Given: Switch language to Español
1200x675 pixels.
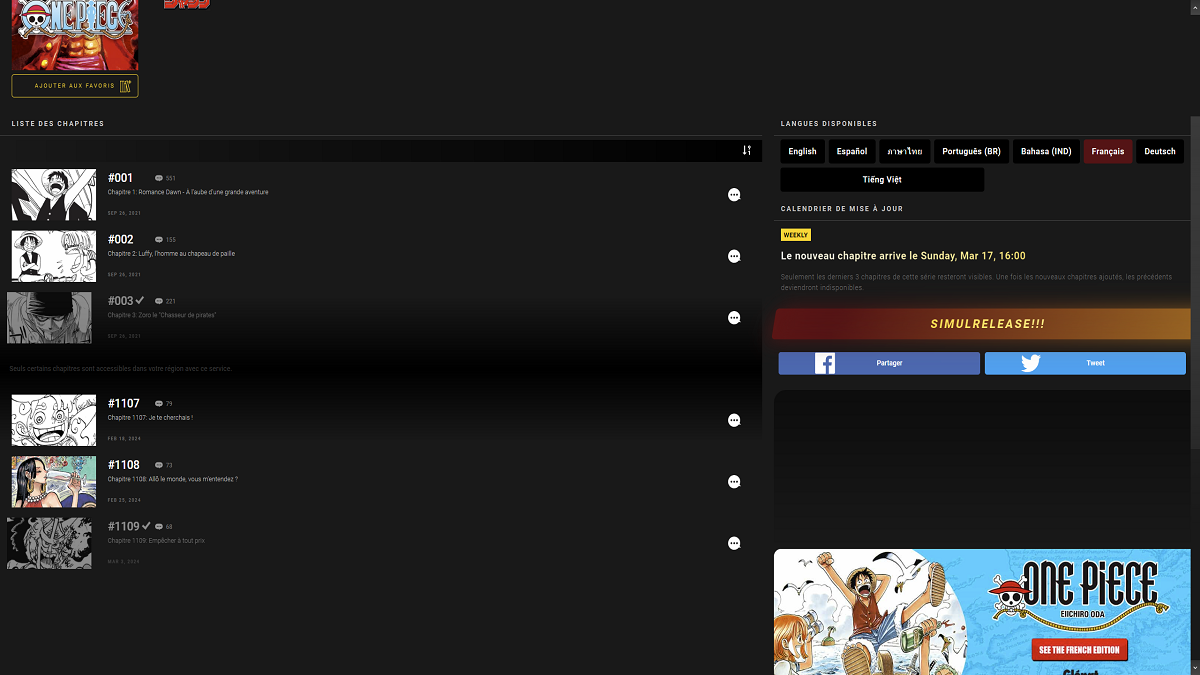Looking at the screenshot, I should [852, 152].
